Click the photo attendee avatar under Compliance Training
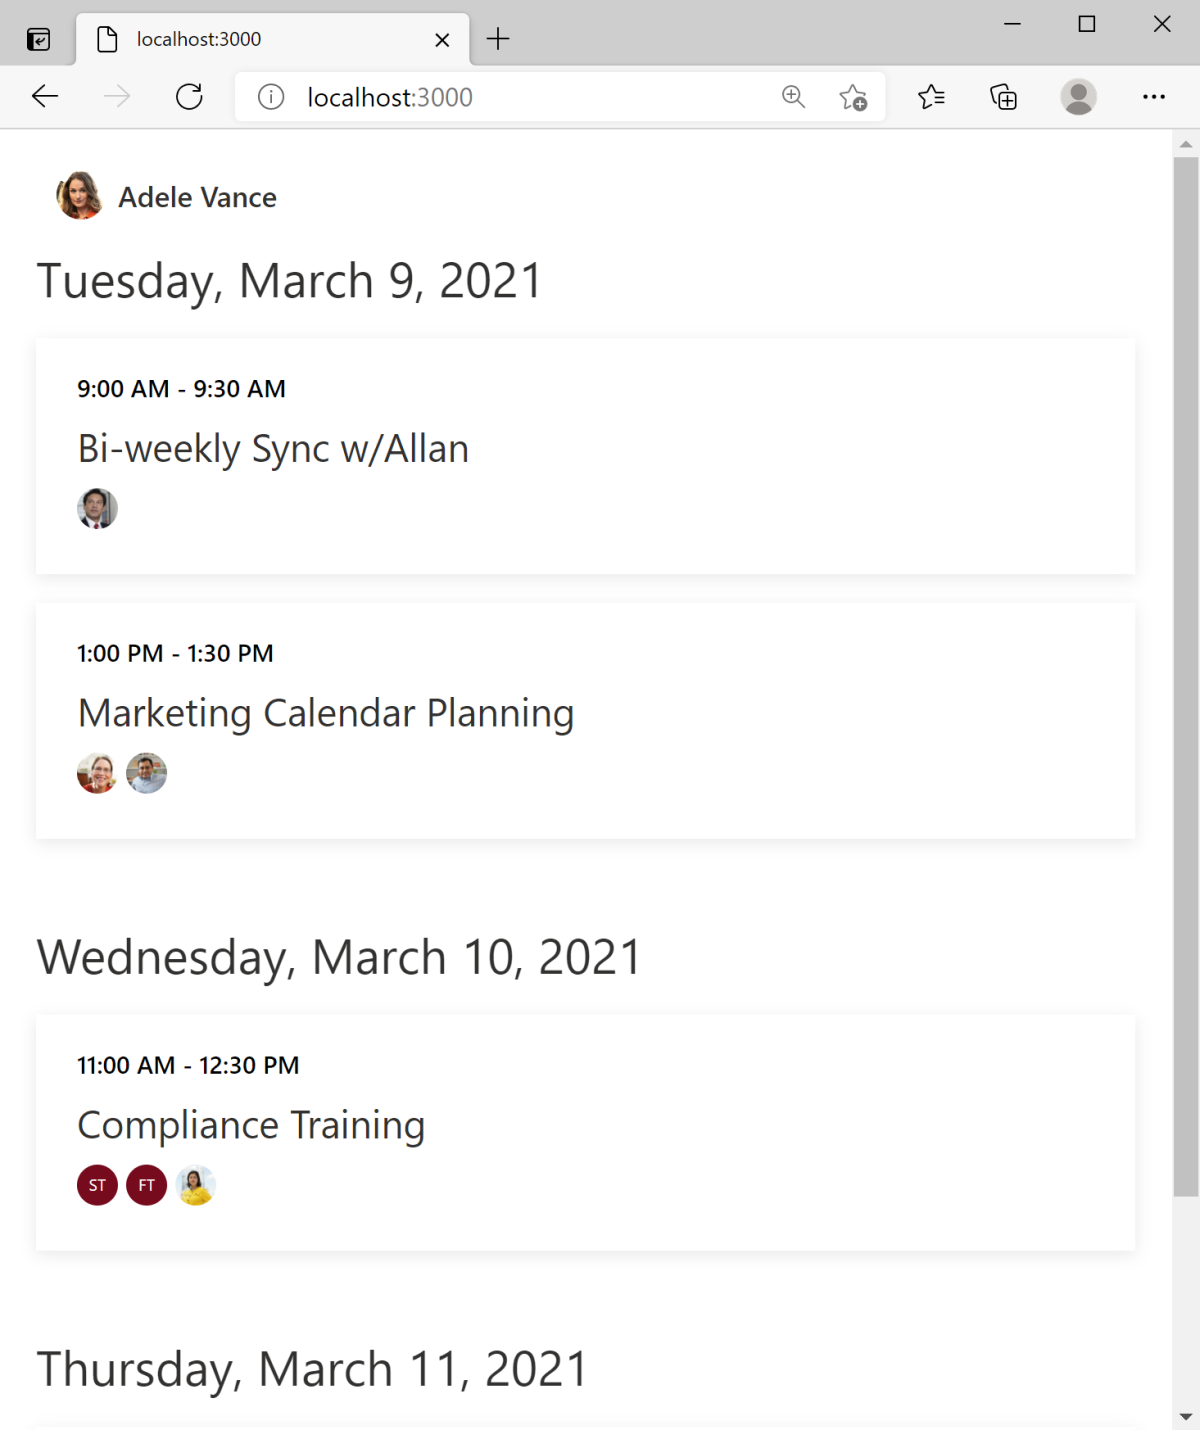 196,1185
